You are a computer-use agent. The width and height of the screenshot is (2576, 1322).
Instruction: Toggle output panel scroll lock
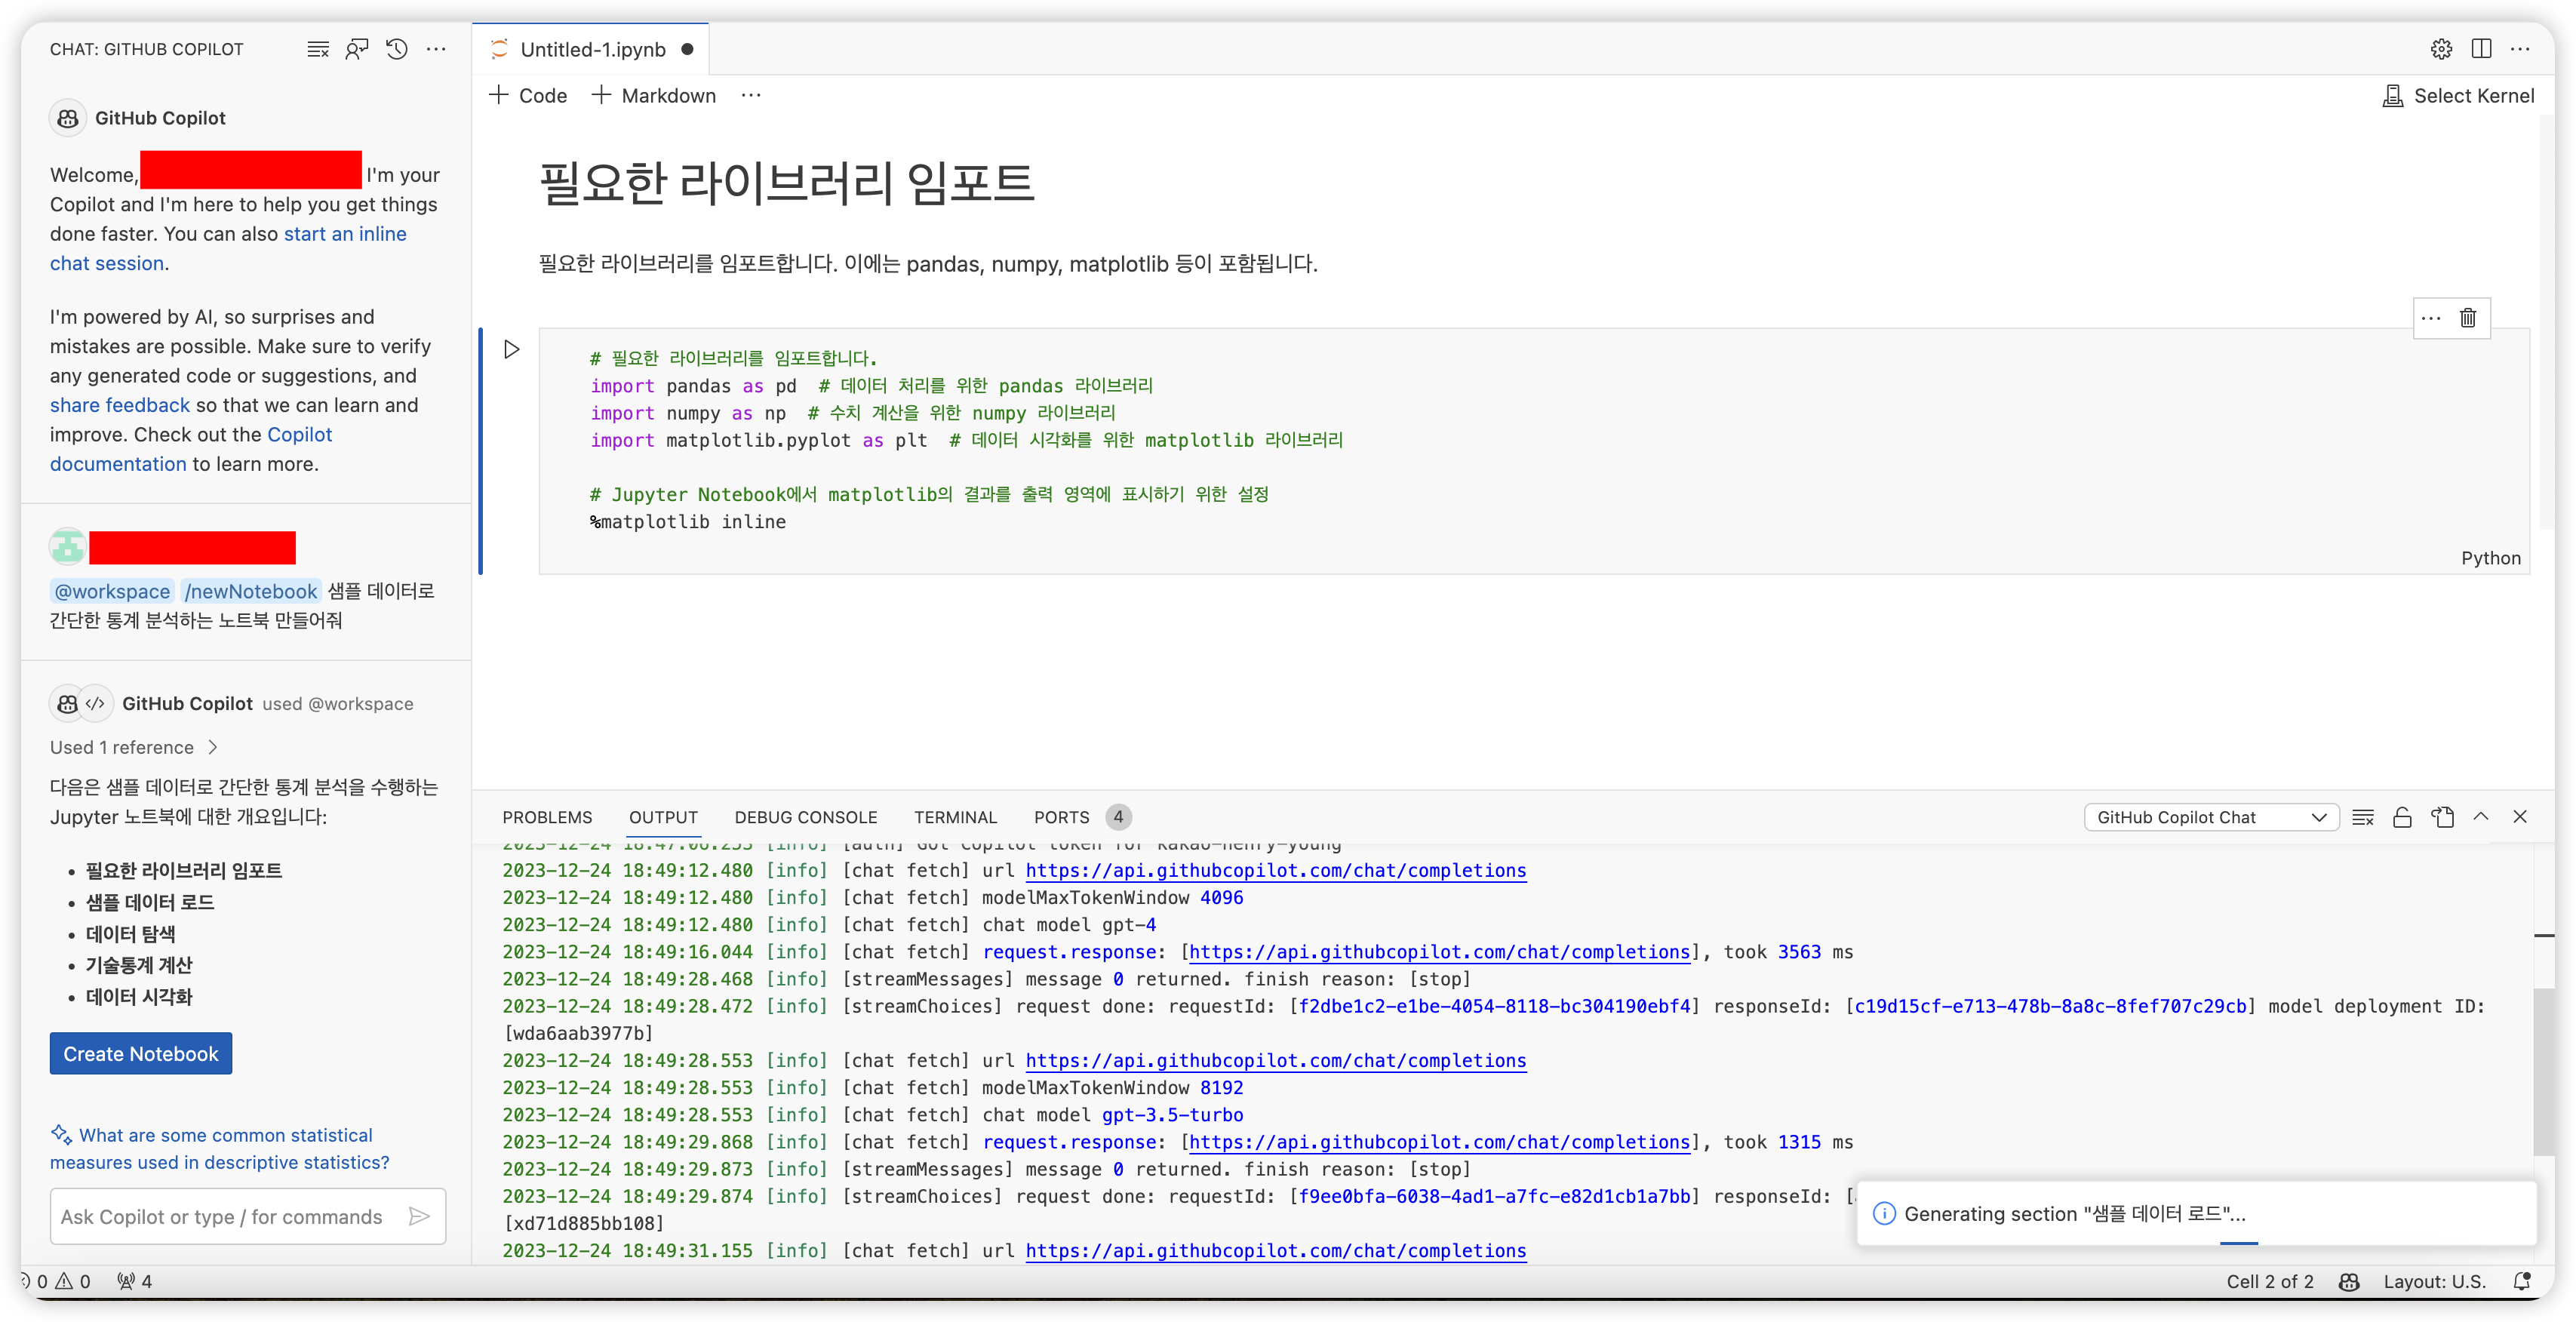[2402, 817]
